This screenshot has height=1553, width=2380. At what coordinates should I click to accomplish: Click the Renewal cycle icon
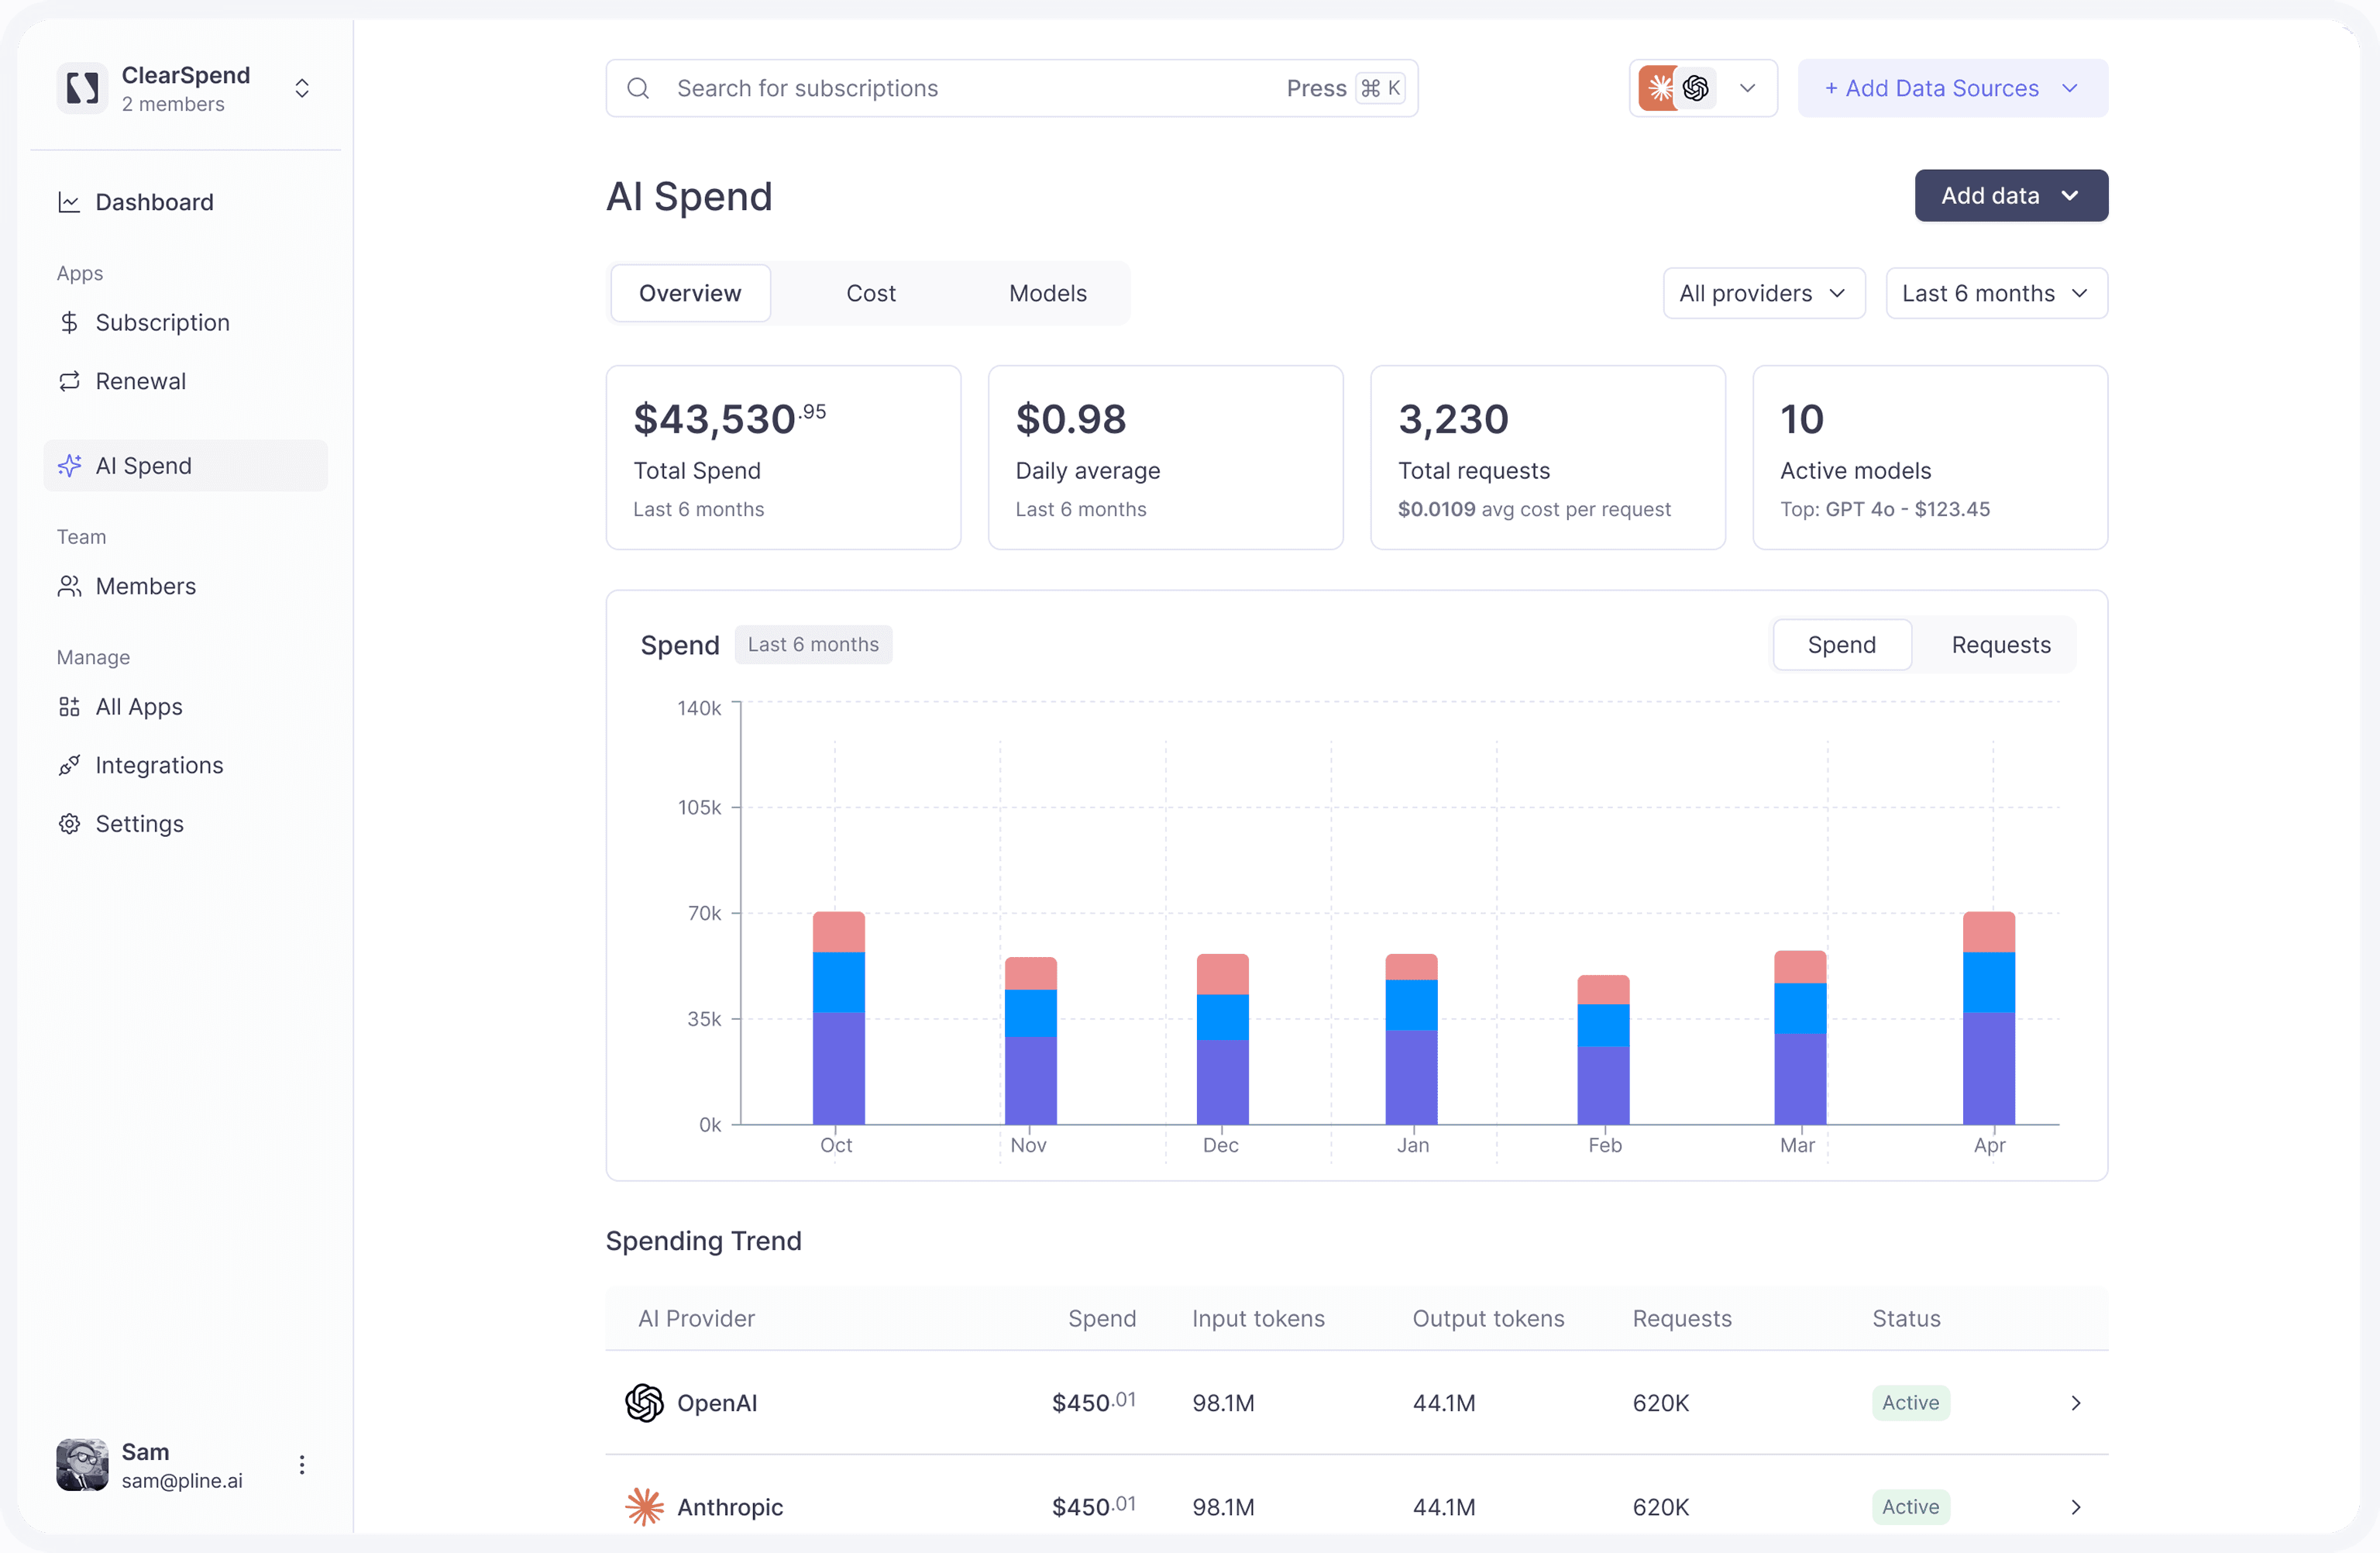pos(69,381)
